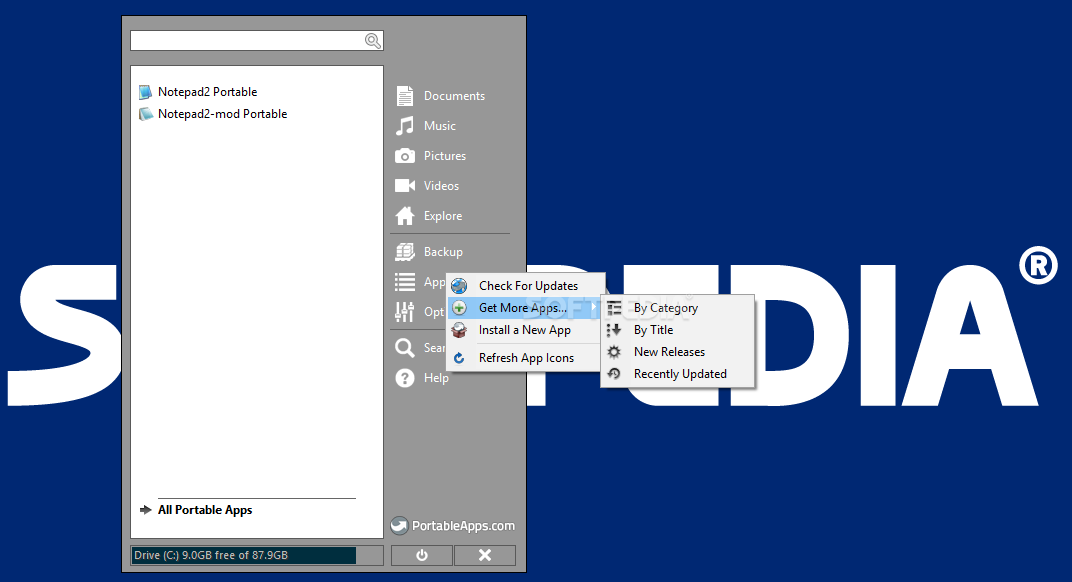Open Videos label in sidebar
The image size is (1072, 582).
tap(441, 185)
